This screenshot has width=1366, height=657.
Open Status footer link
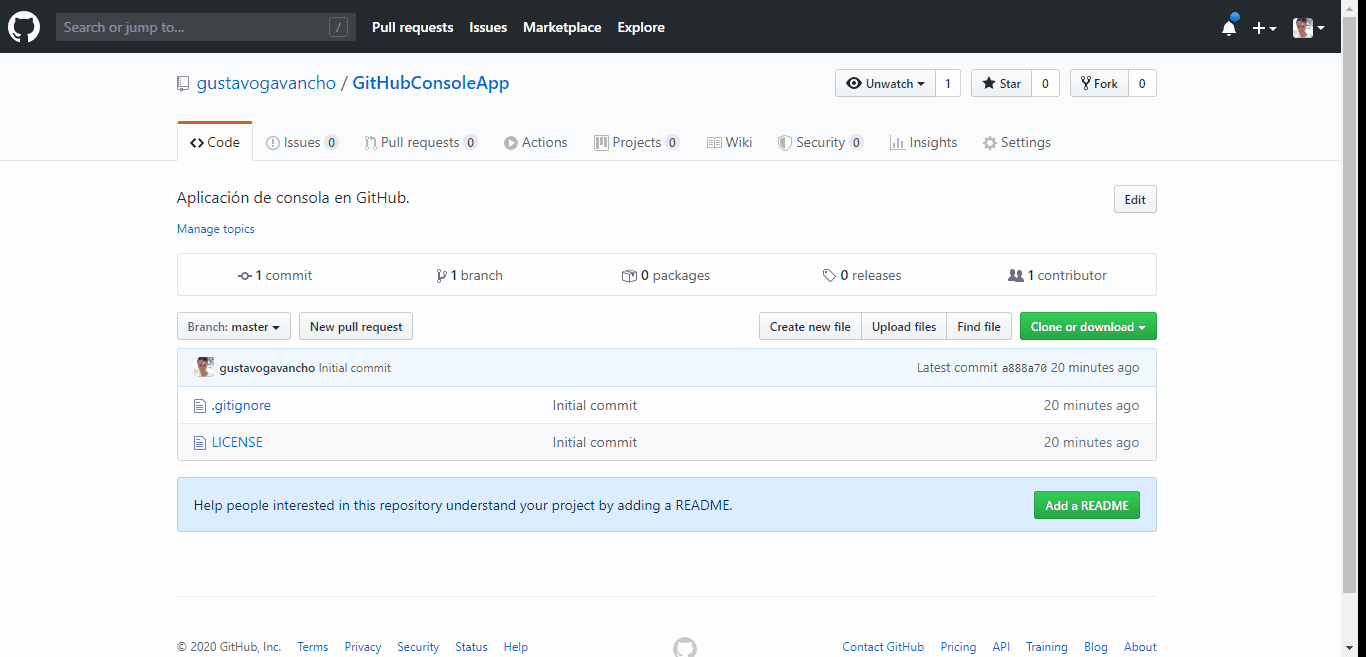tap(471, 647)
